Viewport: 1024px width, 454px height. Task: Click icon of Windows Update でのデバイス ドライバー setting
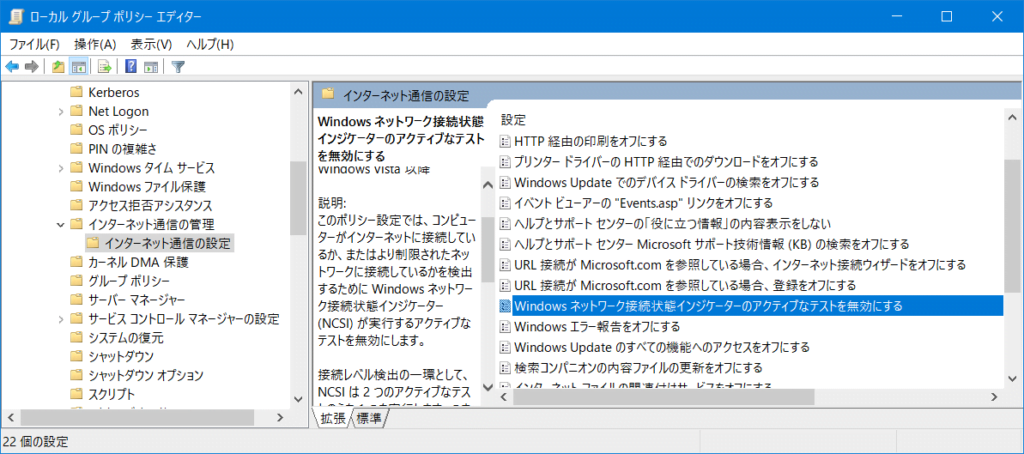tap(504, 182)
